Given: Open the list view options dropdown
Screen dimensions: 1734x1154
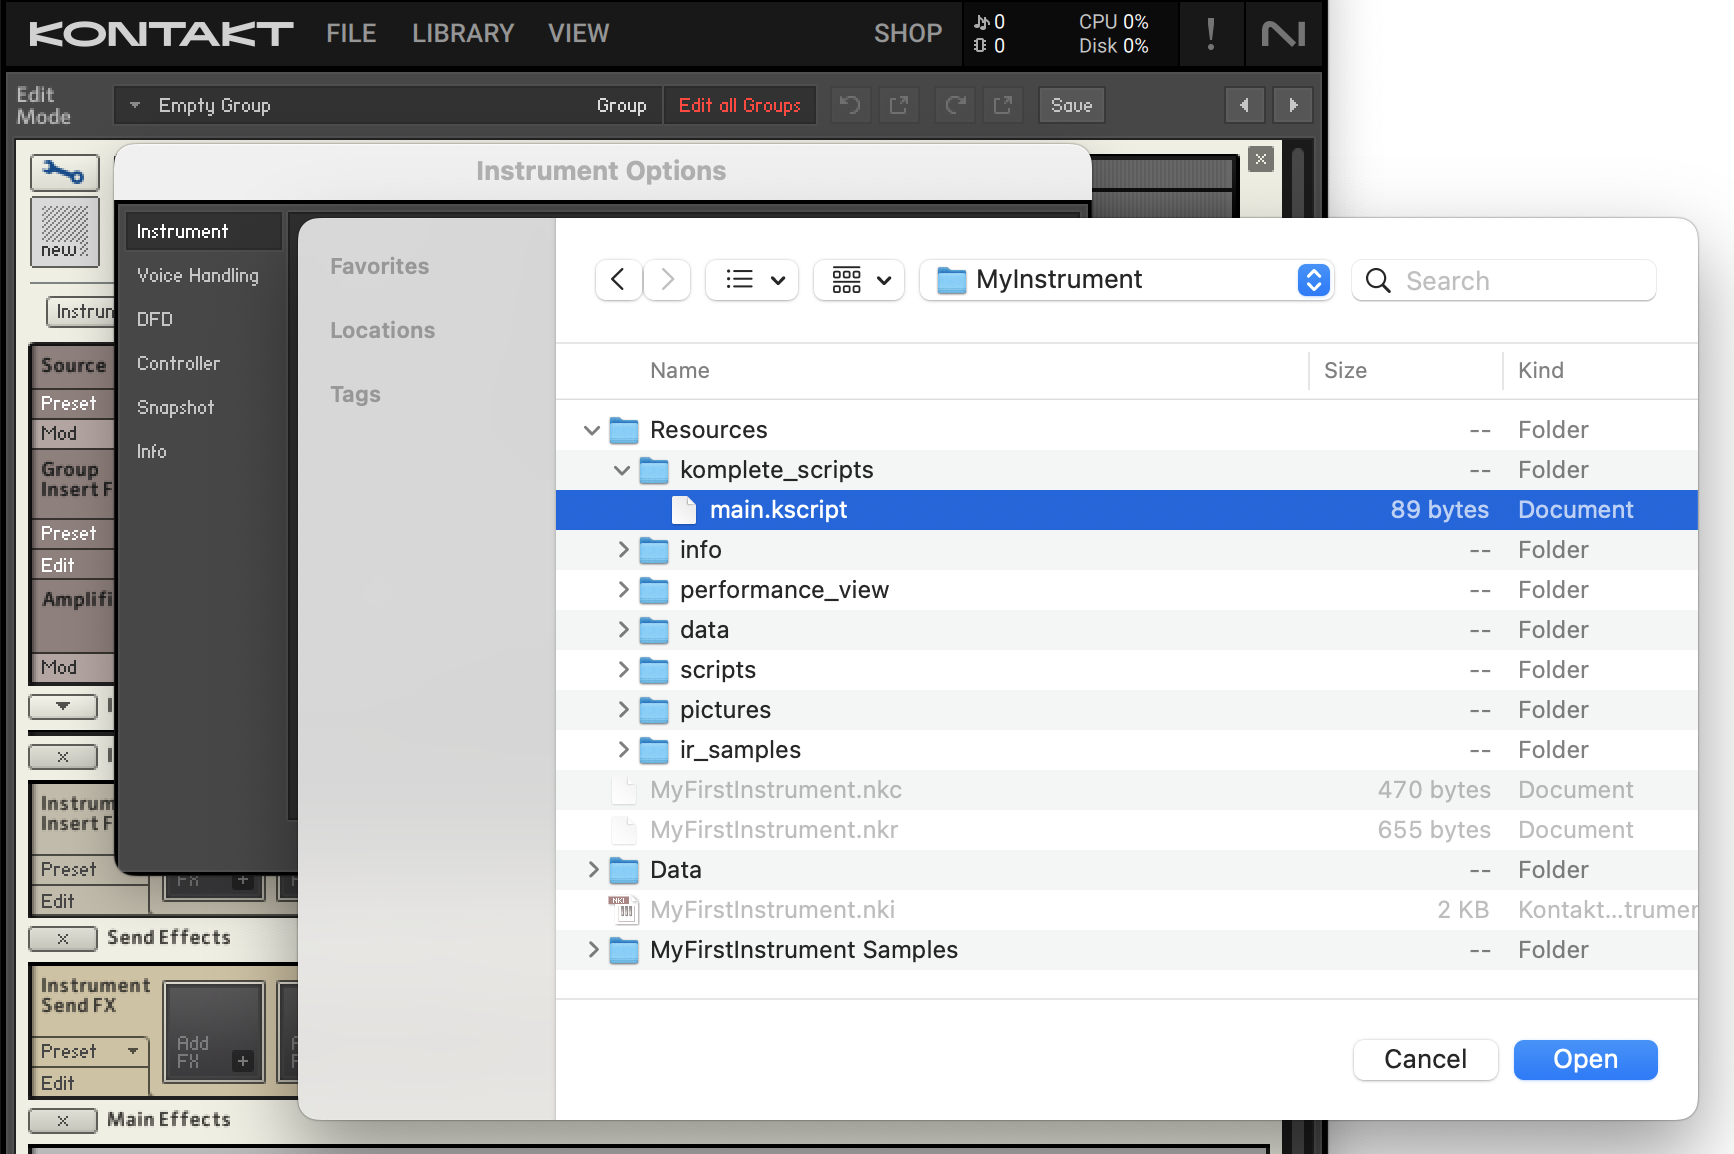Looking at the screenshot, I should [x=753, y=280].
